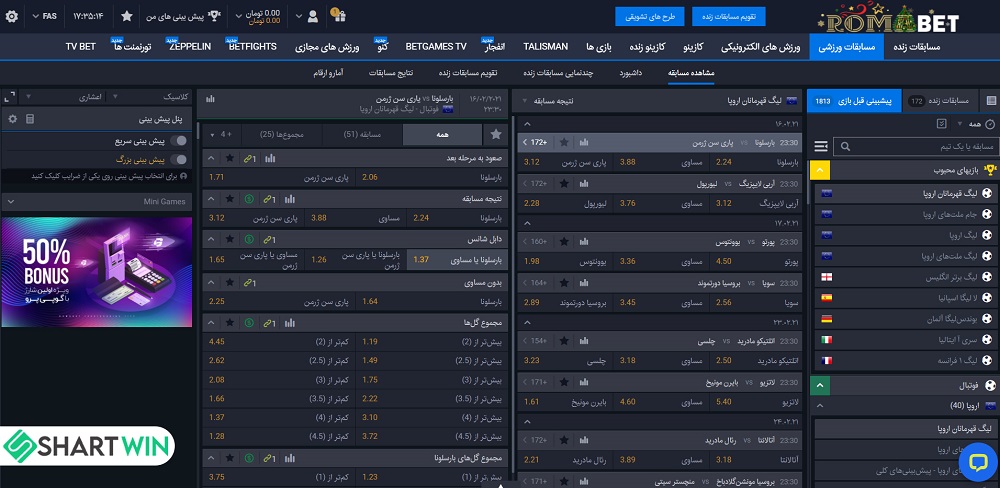The image size is (1000, 488).
Task: Favorite the Barcelona vs Paris match in list
Action: pos(564,142)
